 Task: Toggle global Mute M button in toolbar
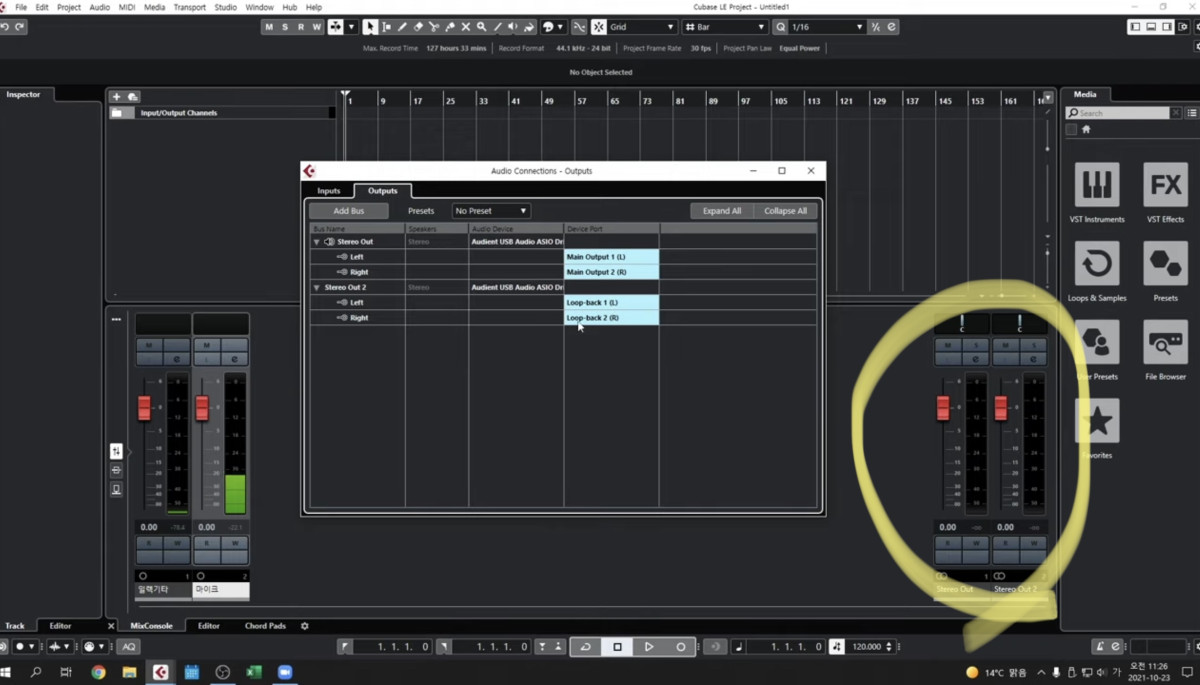coord(268,27)
